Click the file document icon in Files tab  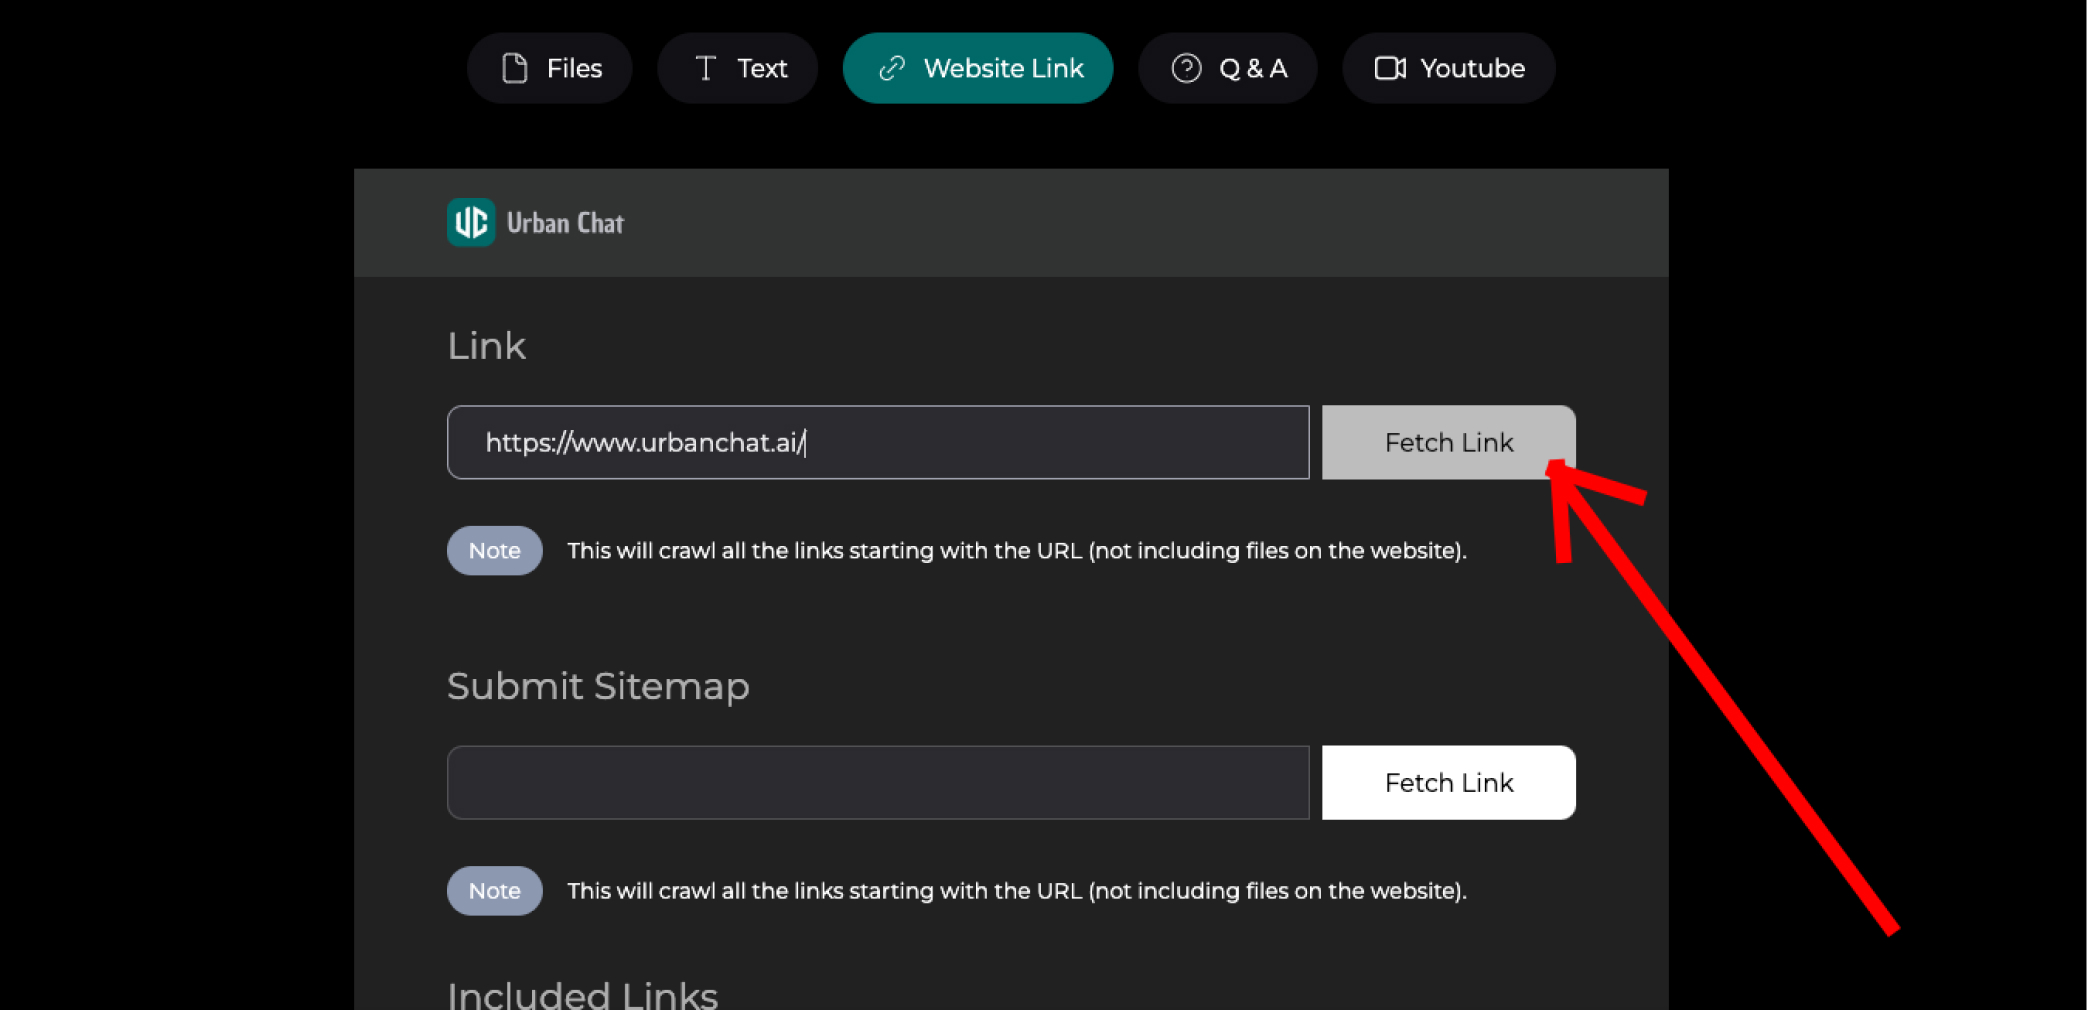point(514,68)
